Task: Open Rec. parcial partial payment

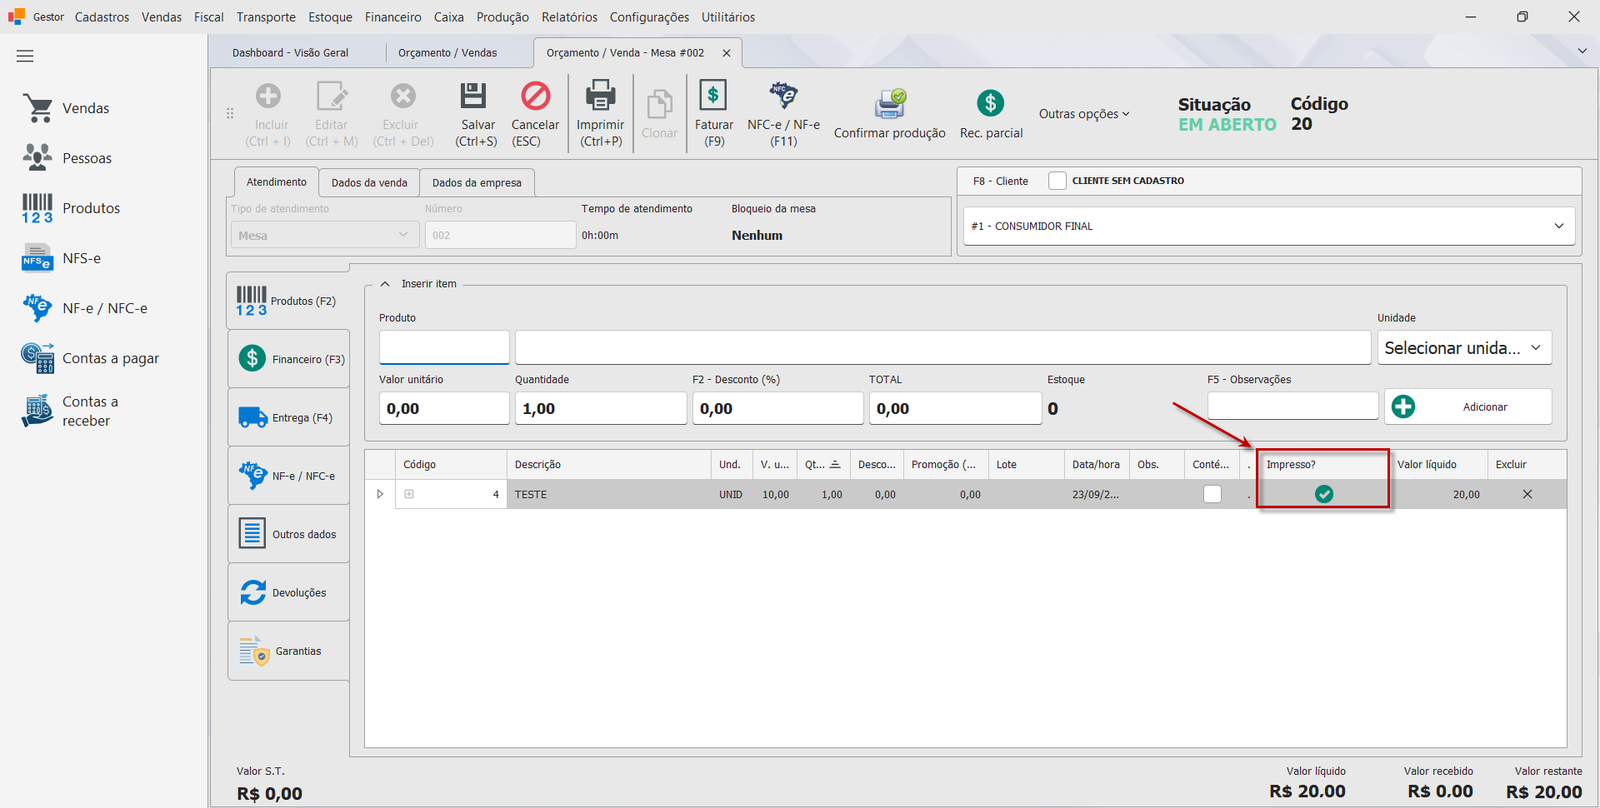Action: pyautogui.click(x=991, y=114)
